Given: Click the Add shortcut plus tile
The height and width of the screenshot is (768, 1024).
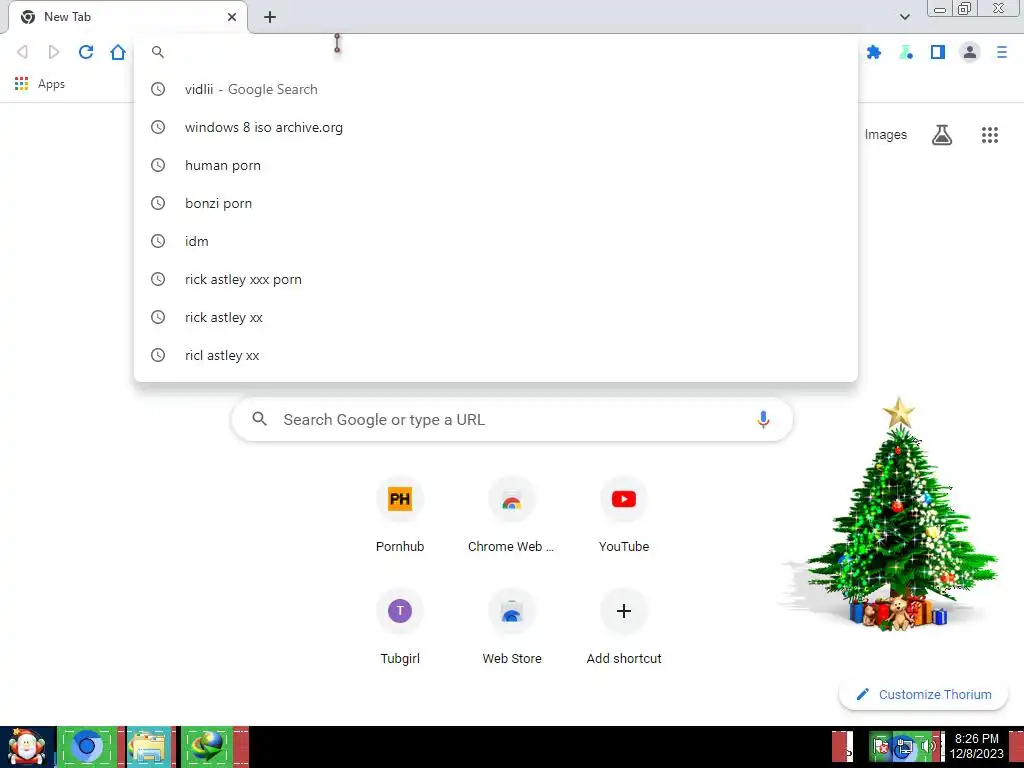Looking at the screenshot, I should 624,628.
